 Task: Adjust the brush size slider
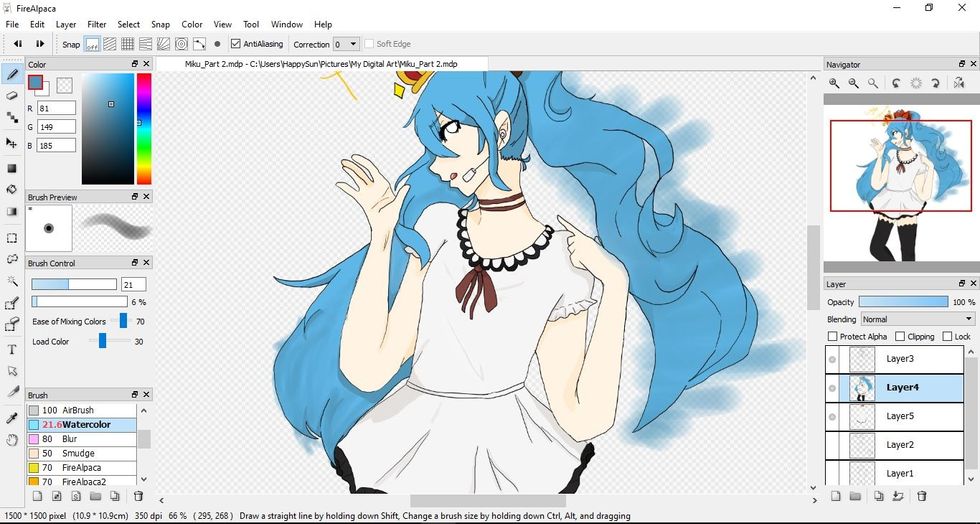point(74,285)
